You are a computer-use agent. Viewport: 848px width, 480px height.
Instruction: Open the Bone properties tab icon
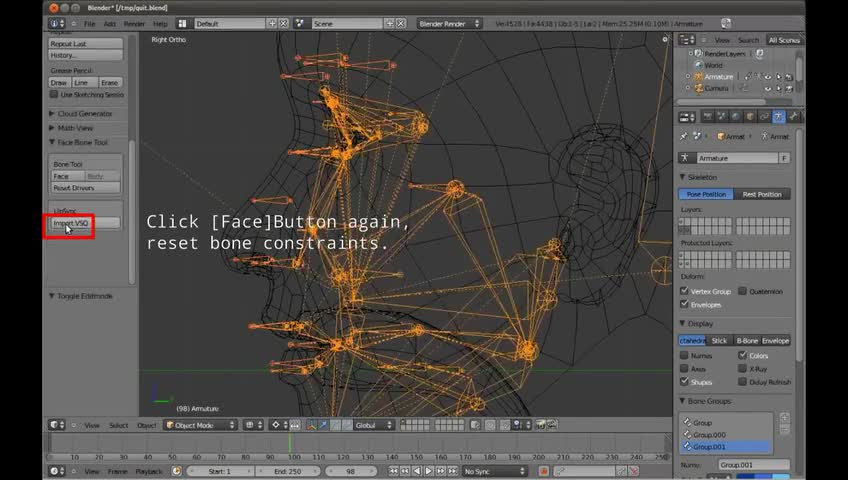pos(792,117)
